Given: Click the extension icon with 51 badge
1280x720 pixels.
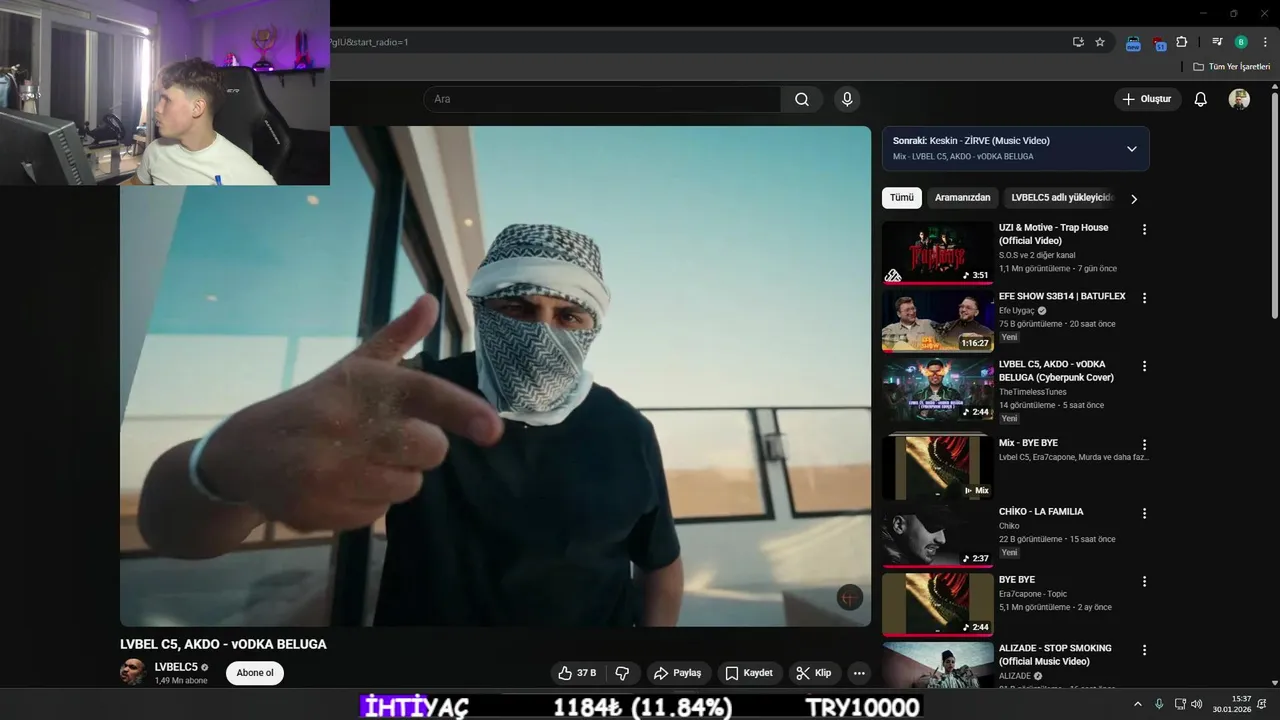Looking at the screenshot, I should coord(1159,43).
